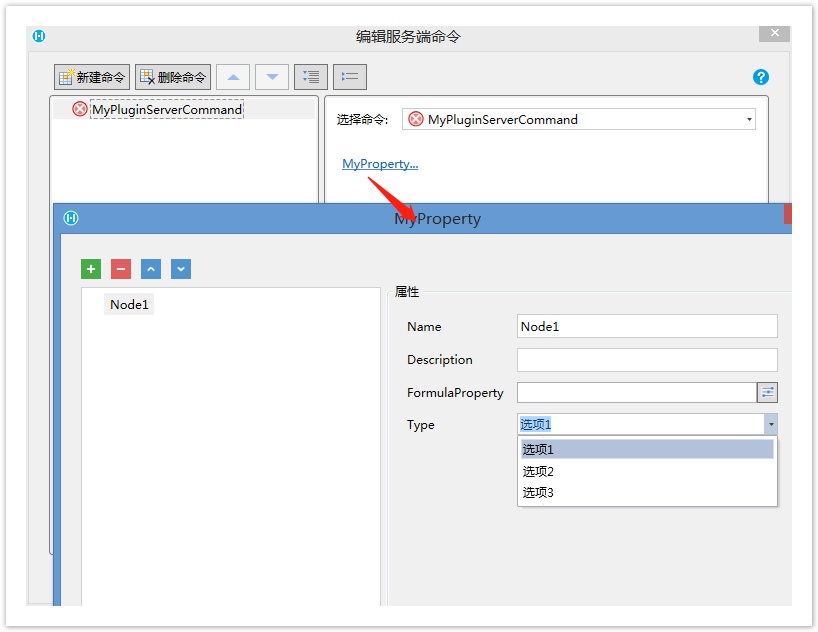The width and height of the screenshot is (818, 632).
Task: Click the expand all list icon
Action: point(311,77)
